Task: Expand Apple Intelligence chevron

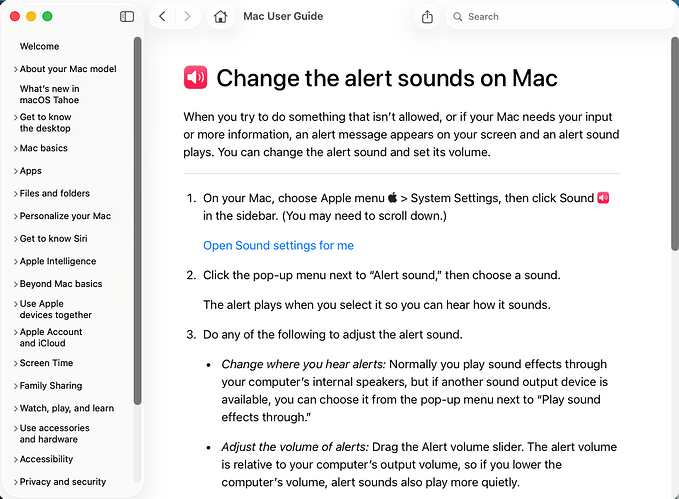Action: point(16,262)
